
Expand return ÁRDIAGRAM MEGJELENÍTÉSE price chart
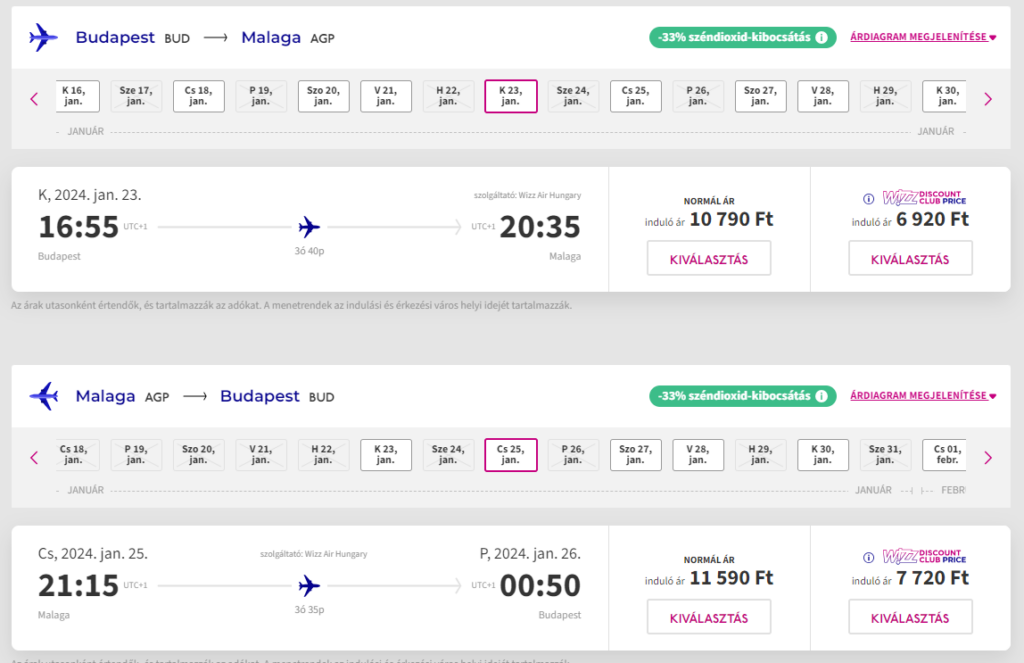click(923, 396)
